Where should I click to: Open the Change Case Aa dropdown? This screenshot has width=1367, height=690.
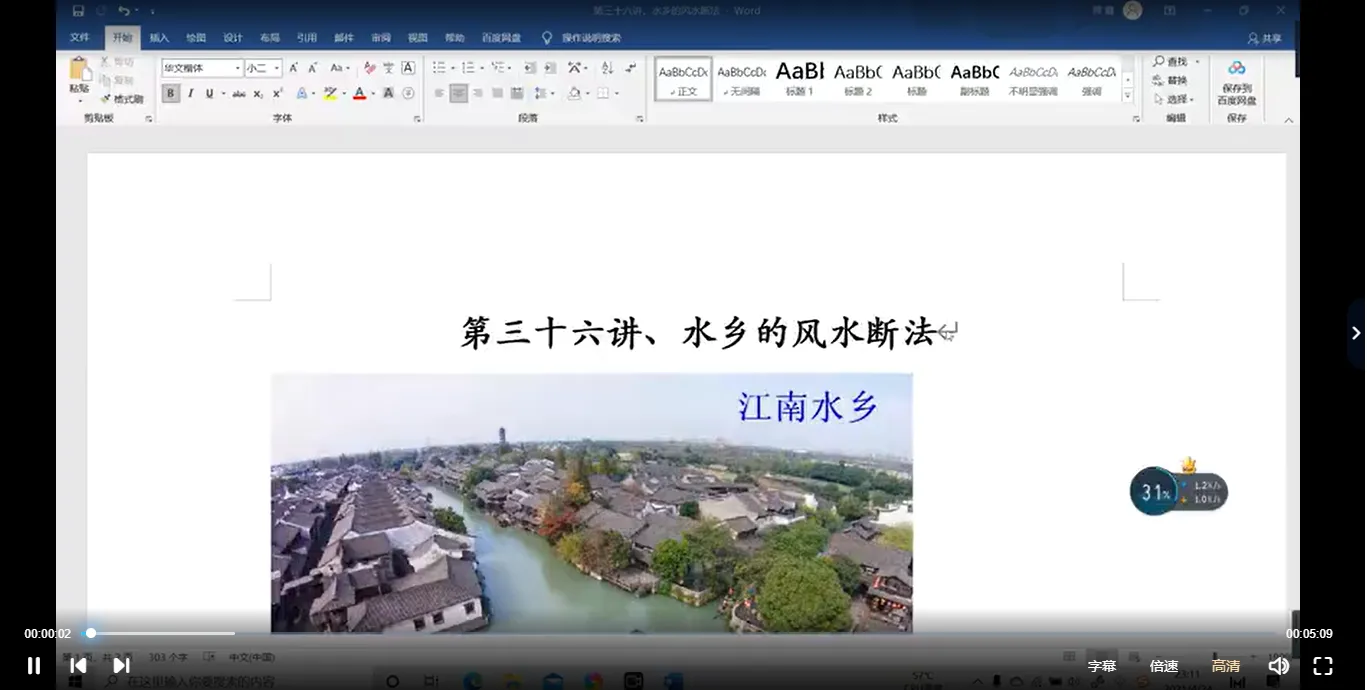(x=339, y=68)
